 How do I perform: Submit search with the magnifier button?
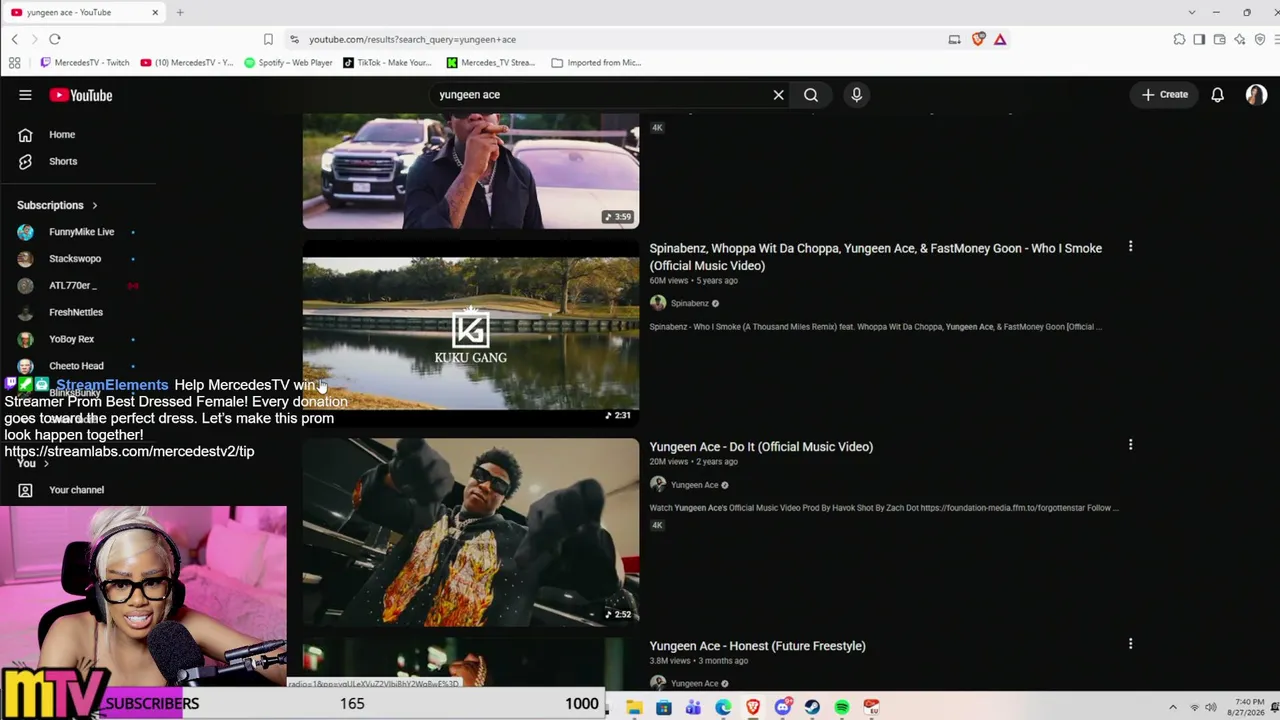point(811,95)
